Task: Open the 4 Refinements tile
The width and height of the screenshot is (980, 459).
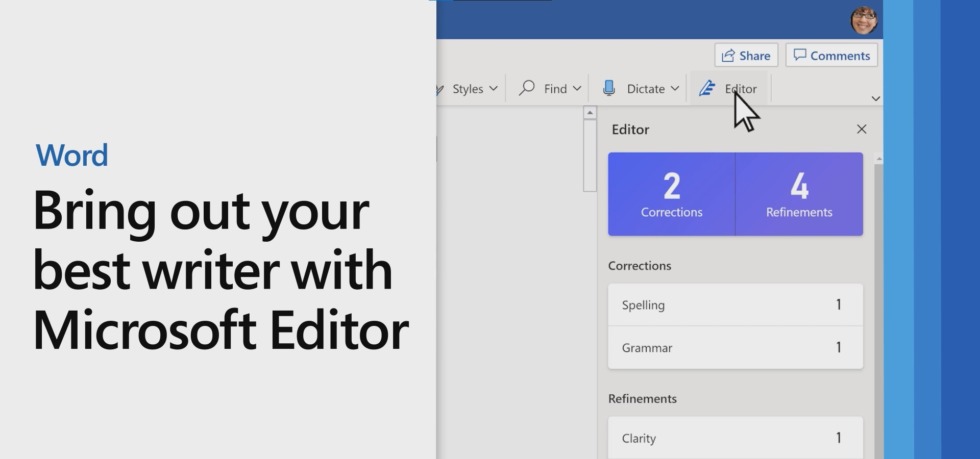Action: coord(799,194)
